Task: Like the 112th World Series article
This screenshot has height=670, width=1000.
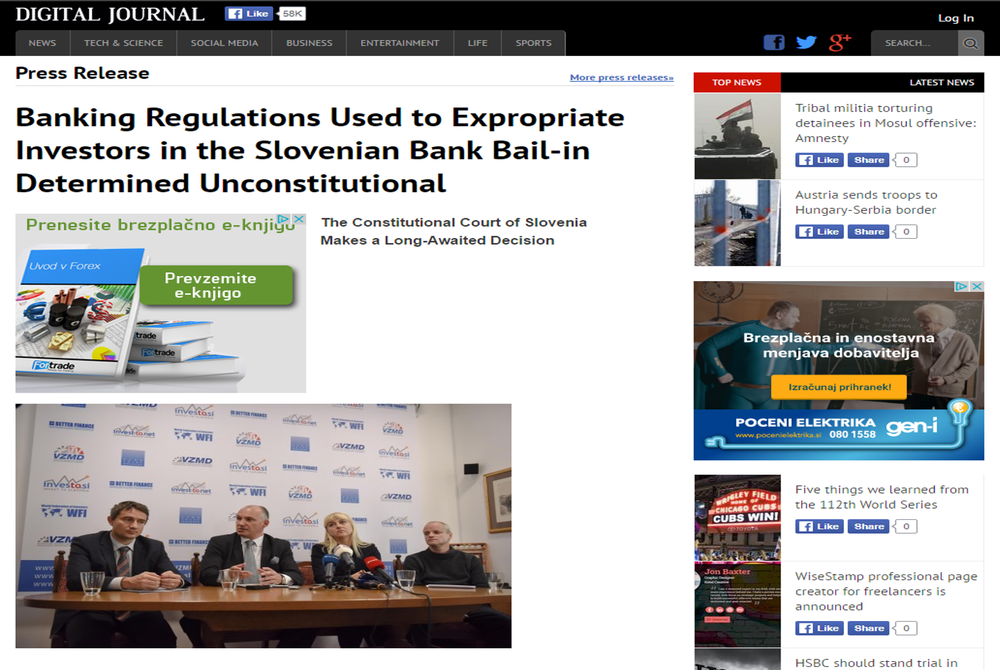Action: pos(820,526)
